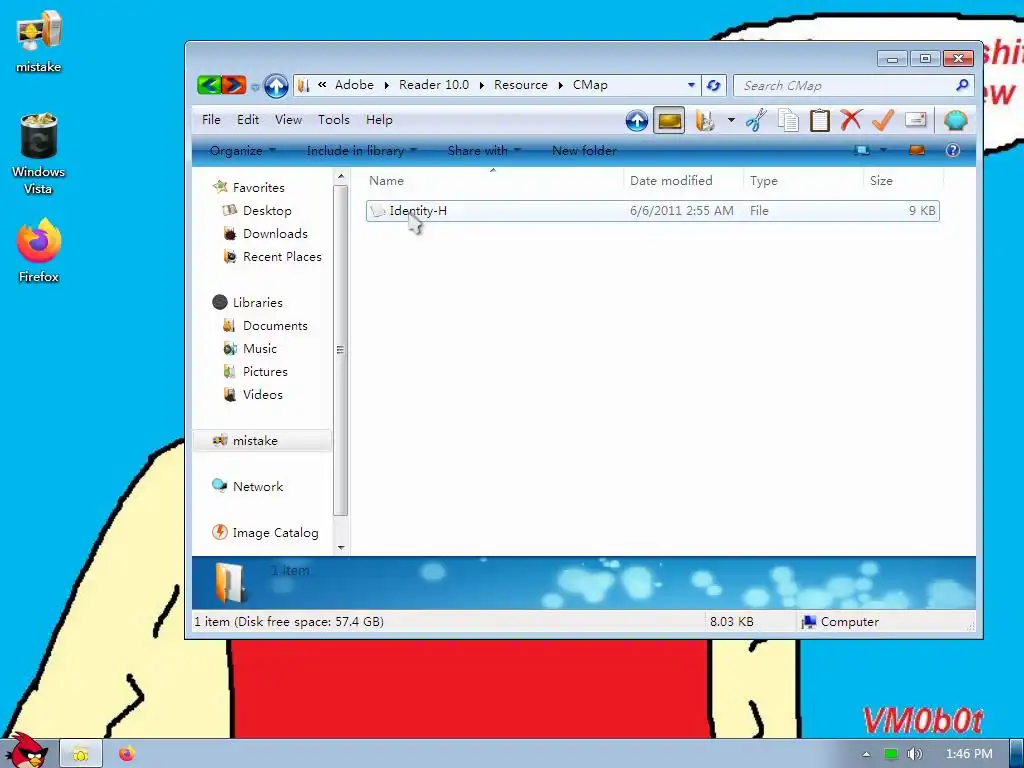This screenshot has height=768, width=1024.
Task: Click Resource in the breadcrumb path
Action: tap(520, 85)
